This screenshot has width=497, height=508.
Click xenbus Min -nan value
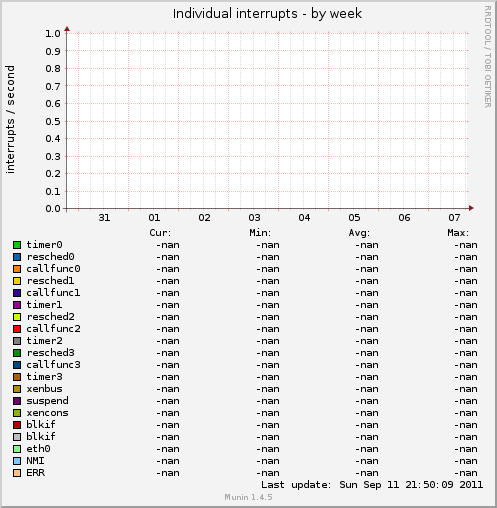tap(268, 389)
